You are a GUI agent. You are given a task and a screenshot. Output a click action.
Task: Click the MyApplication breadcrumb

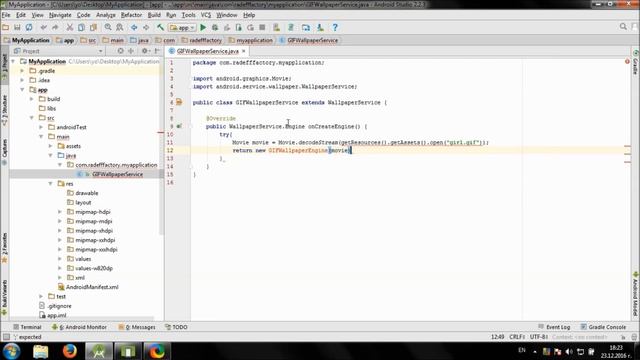tap(27, 40)
